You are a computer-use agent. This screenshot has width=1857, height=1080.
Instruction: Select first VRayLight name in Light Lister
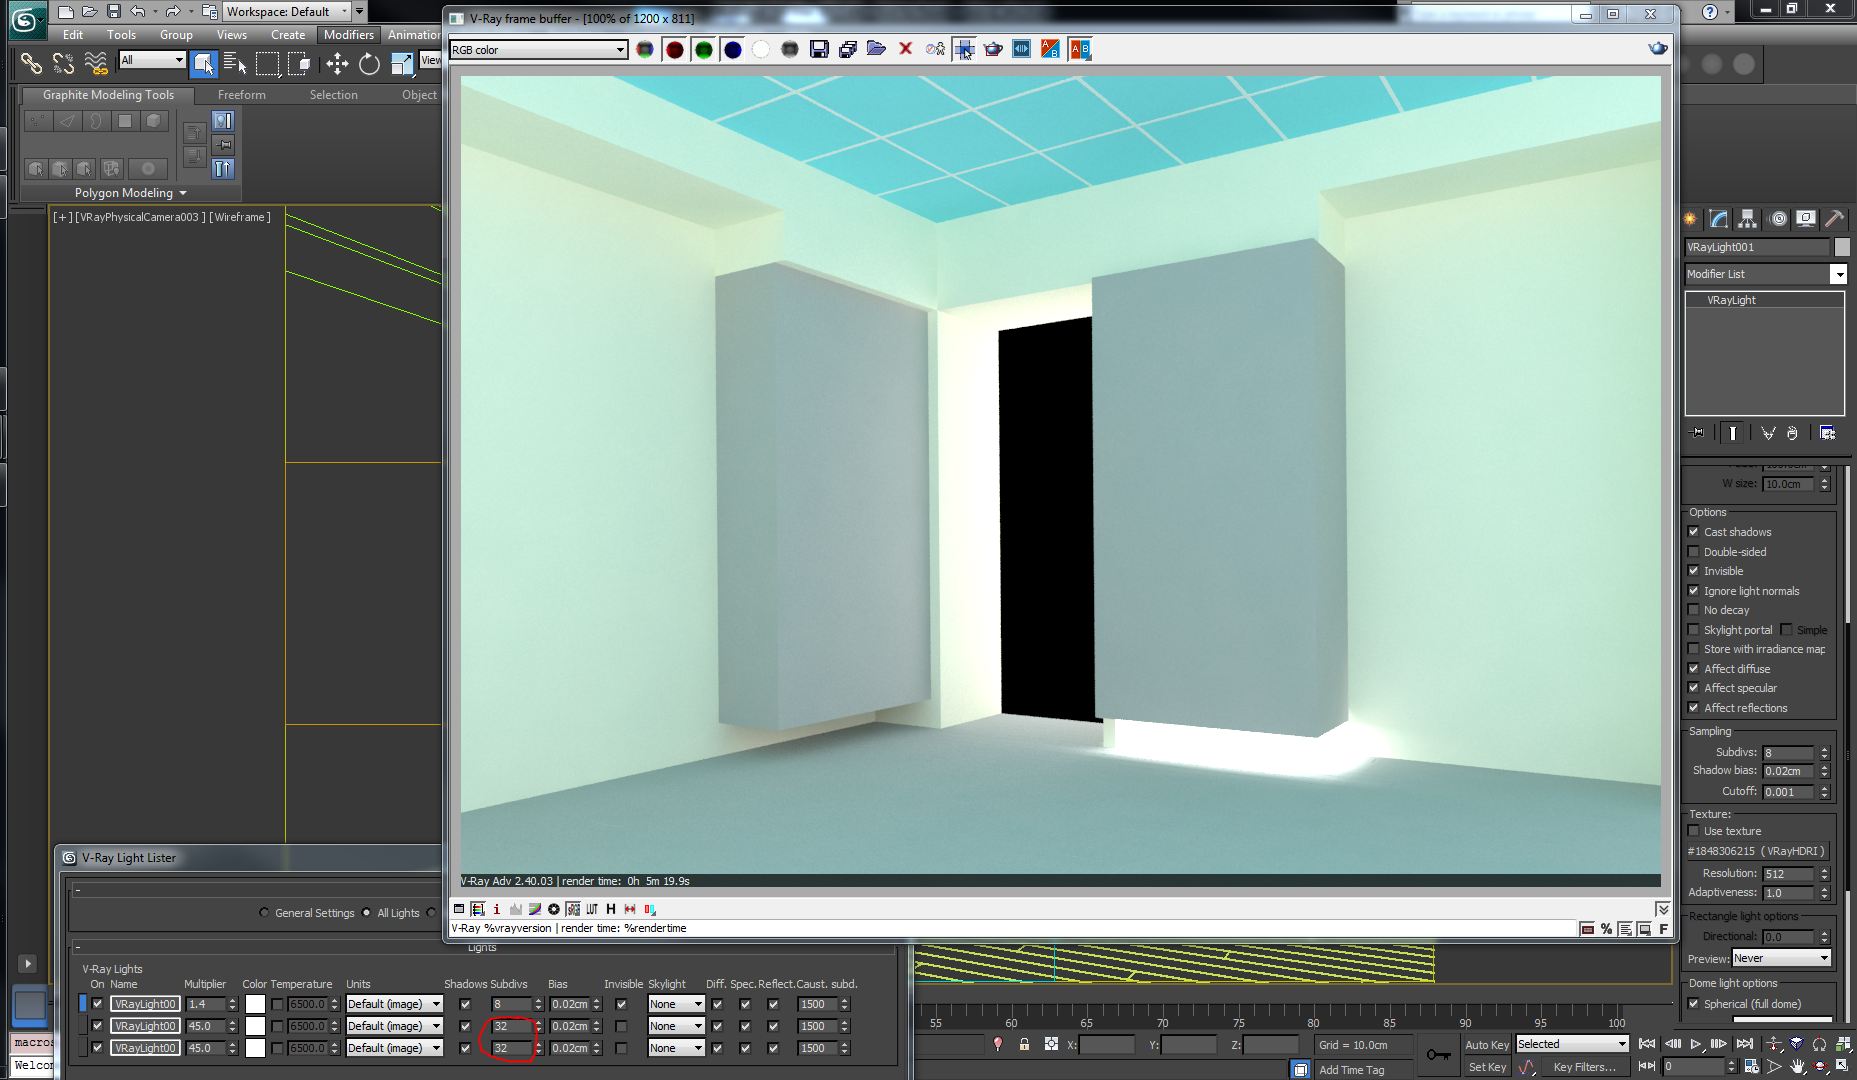(x=145, y=1004)
